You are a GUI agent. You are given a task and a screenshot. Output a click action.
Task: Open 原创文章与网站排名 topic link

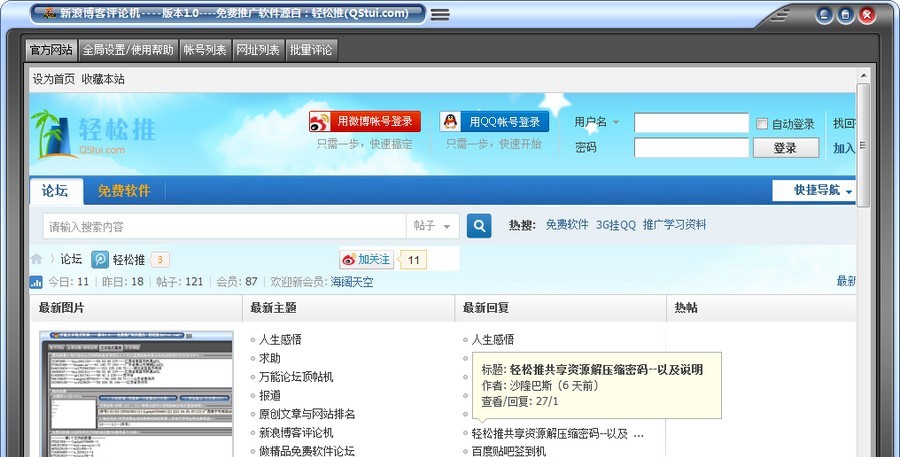(x=307, y=414)
